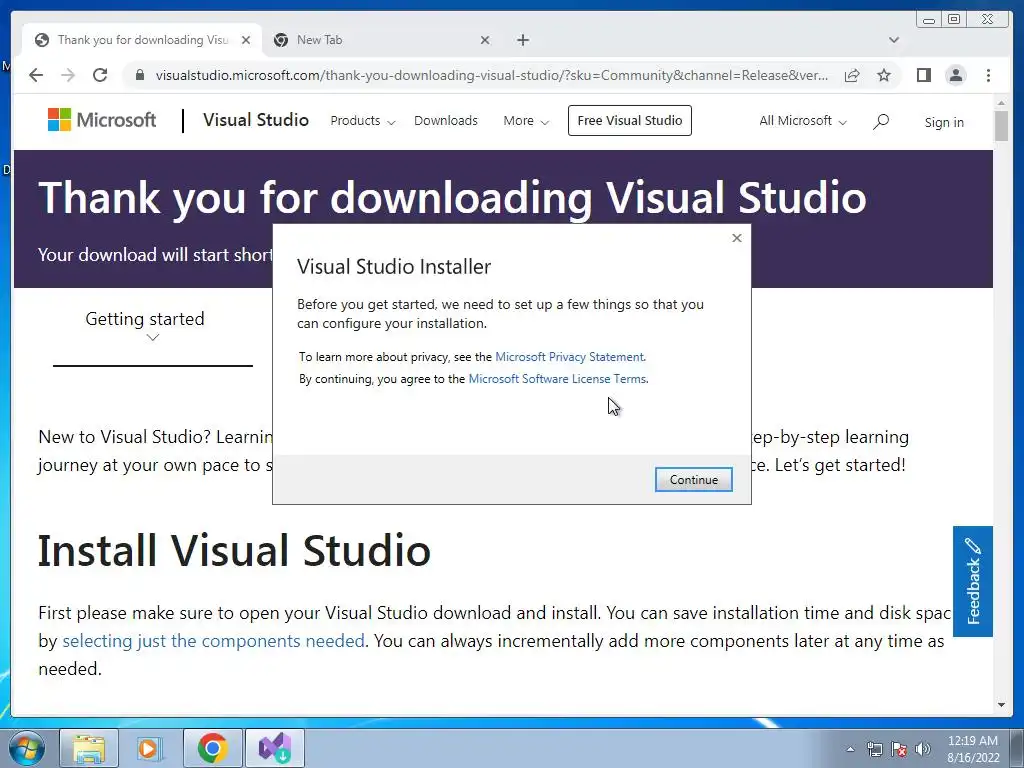Open the Microsoft Privacy Statement link
1024x768 pixels.
(569, 357)
